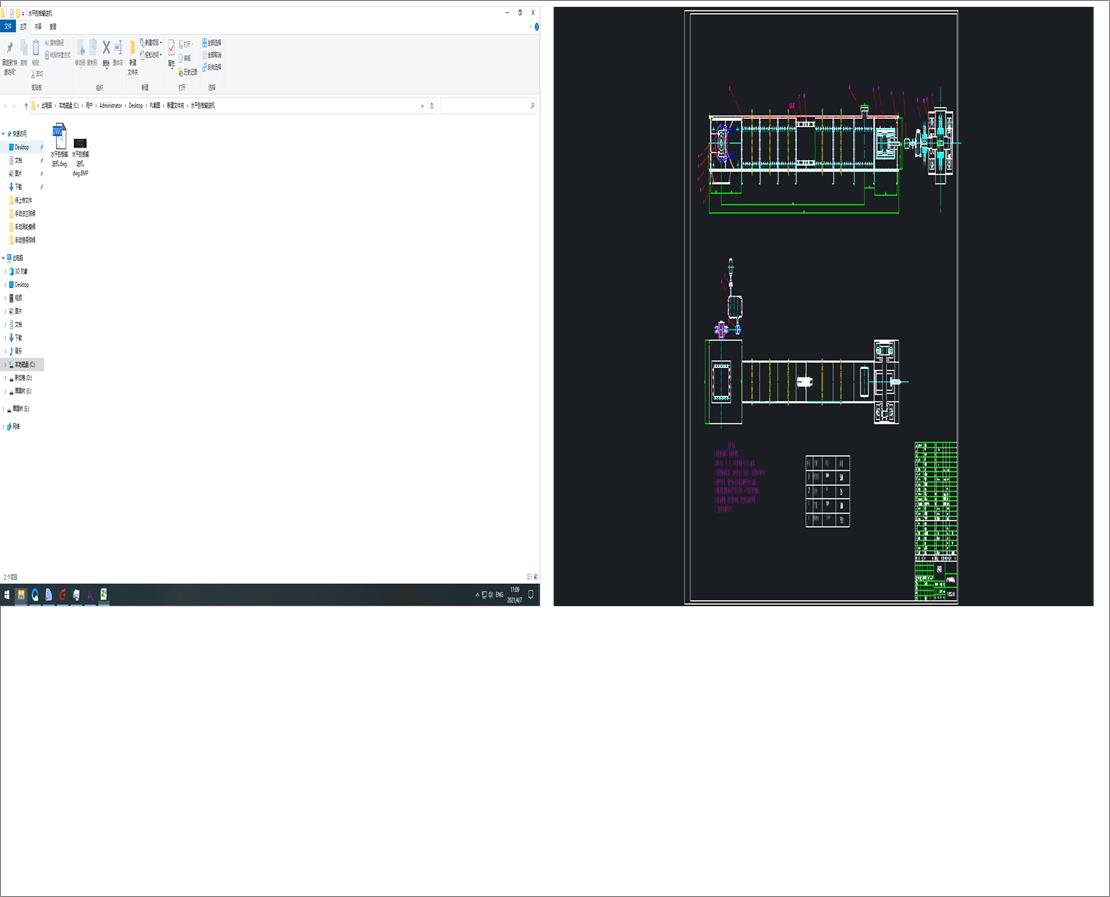Click the Edit item in the ribbon Open group

(185, 58)
